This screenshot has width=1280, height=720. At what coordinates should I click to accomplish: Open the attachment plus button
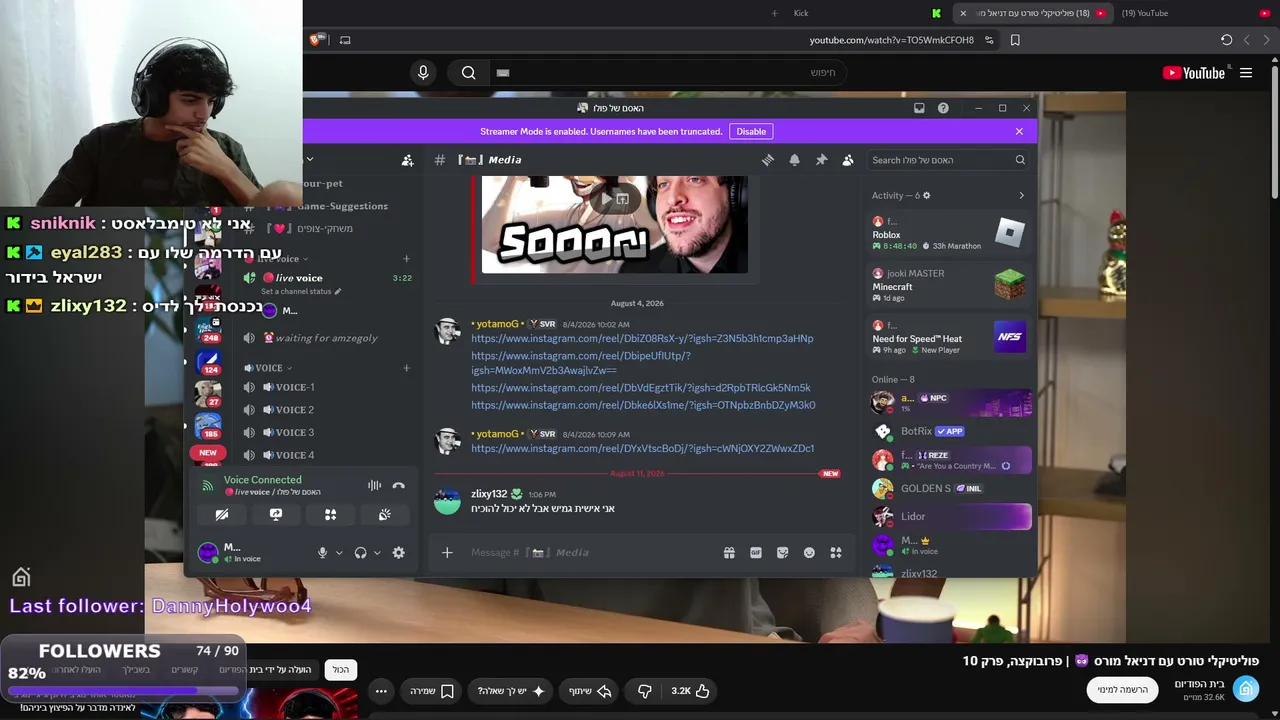447,552
